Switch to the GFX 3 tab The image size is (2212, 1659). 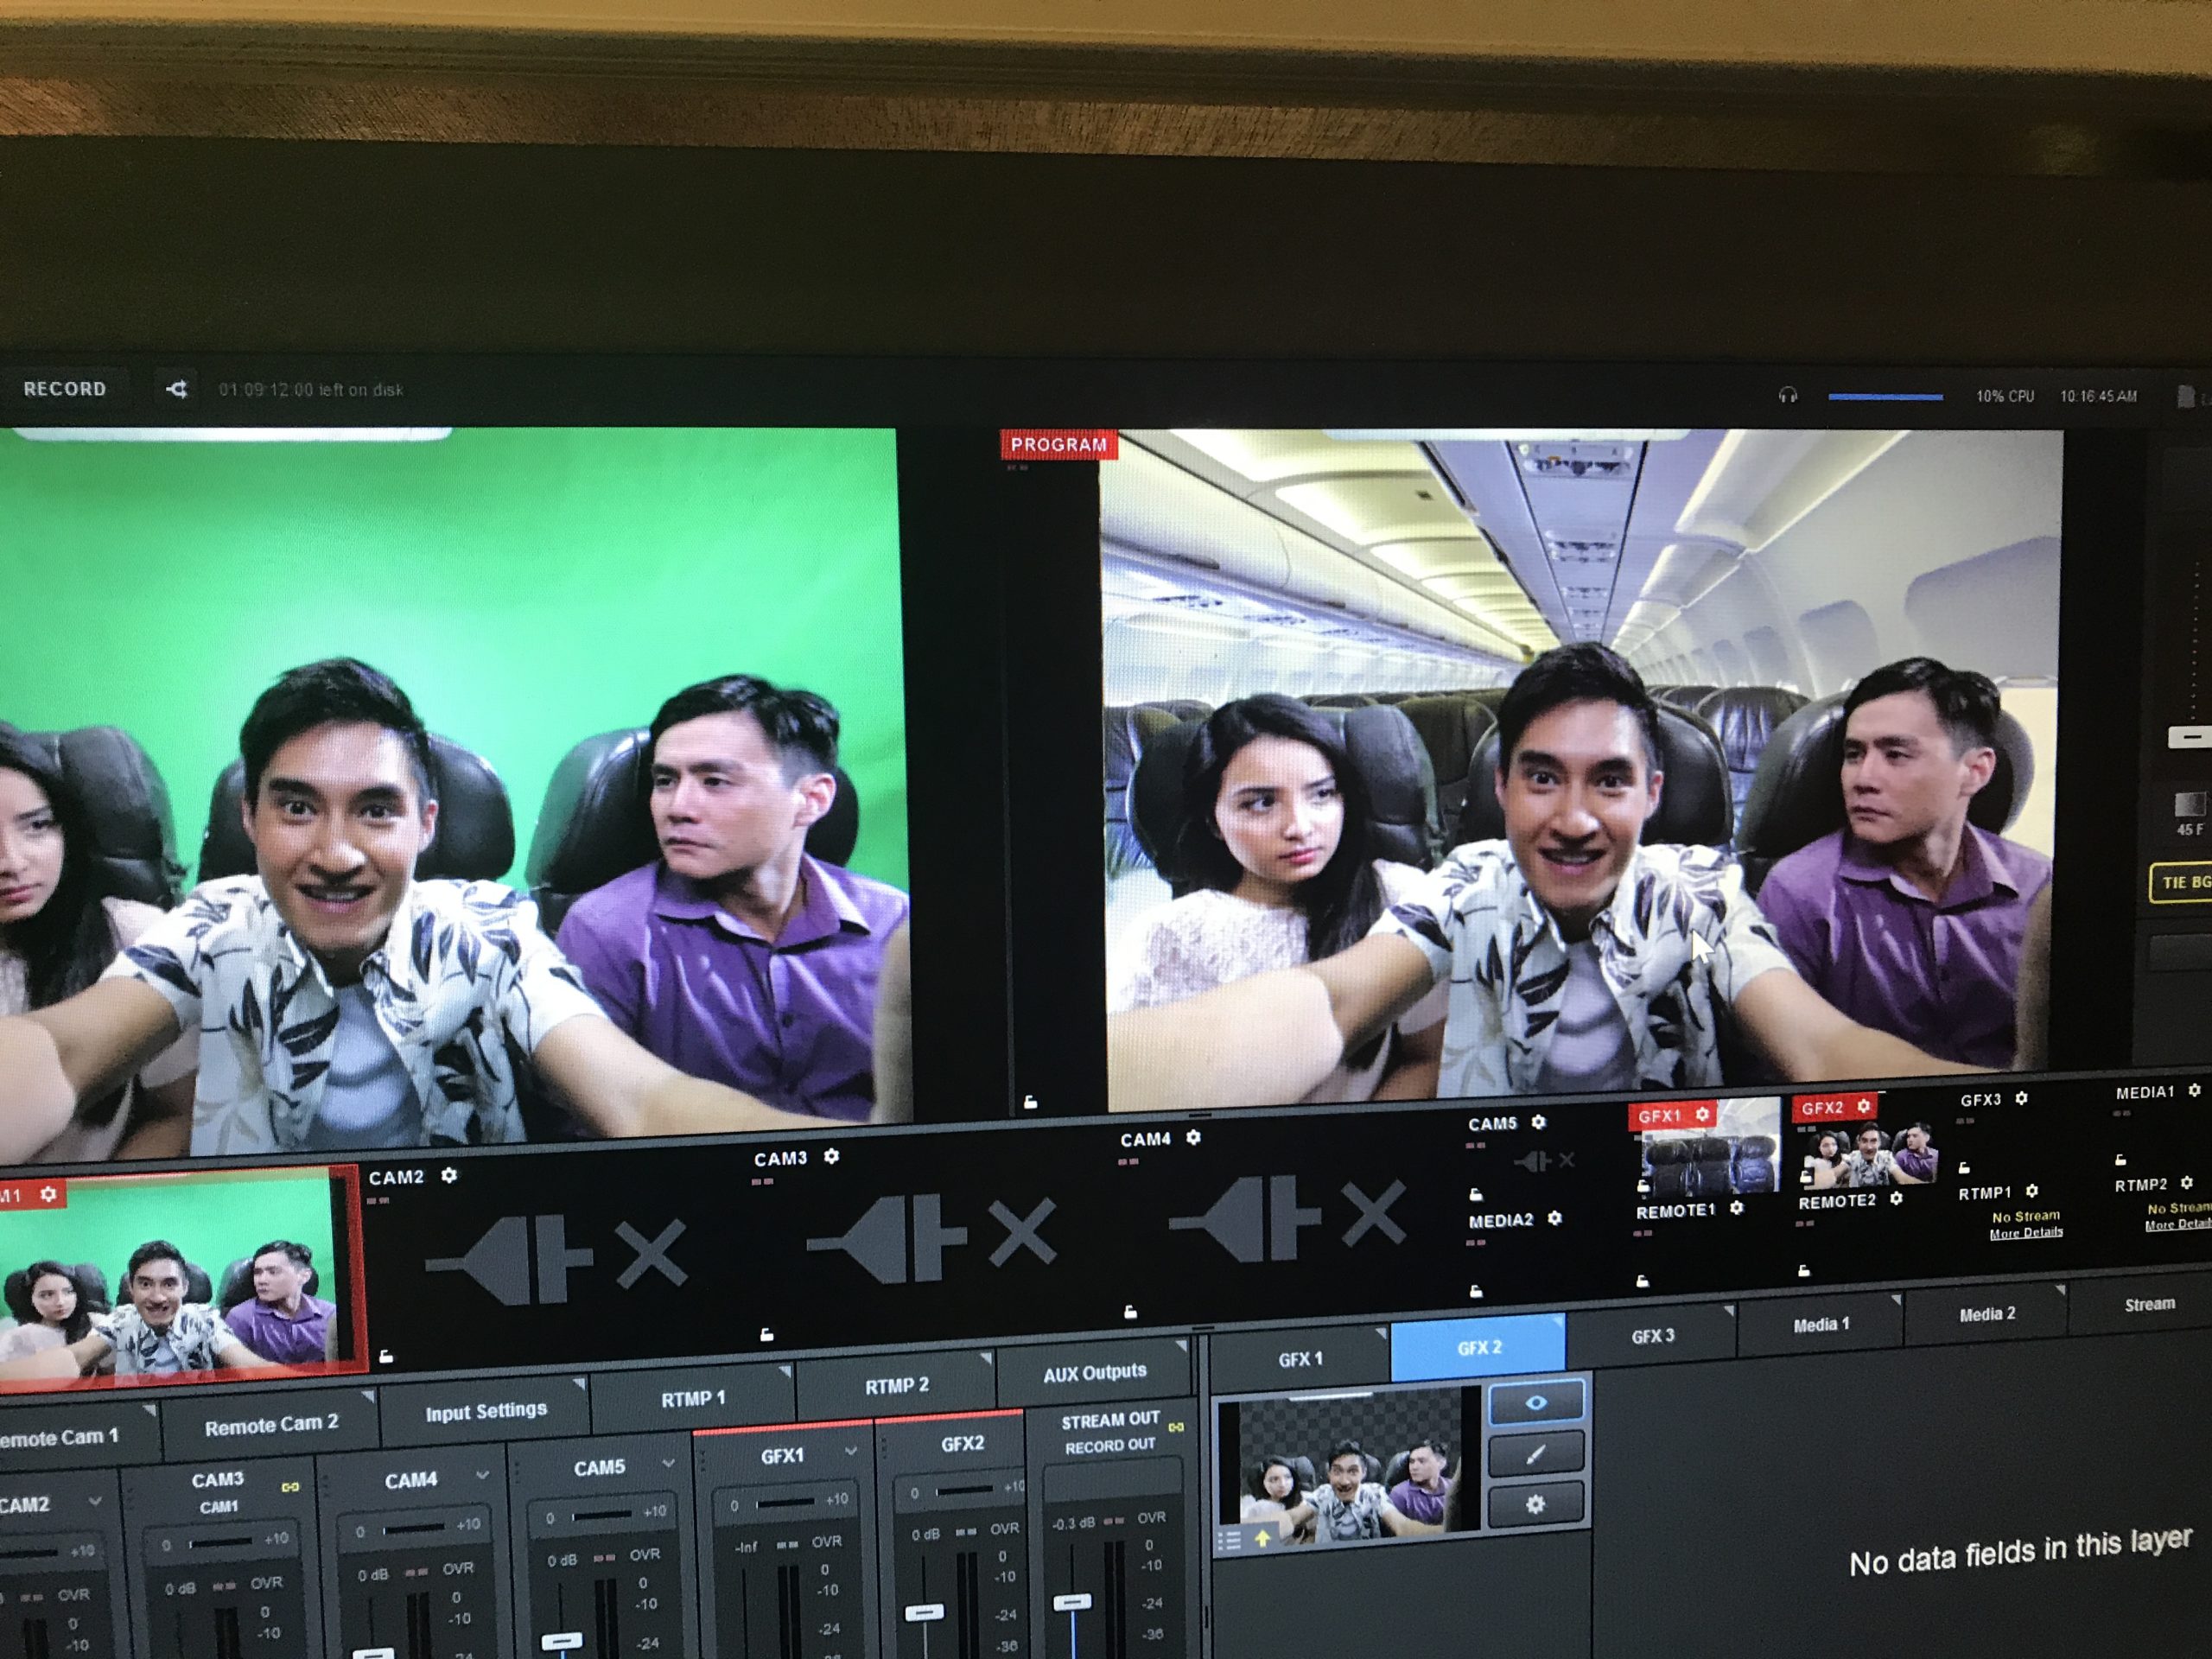(x=1652, y=1336)
